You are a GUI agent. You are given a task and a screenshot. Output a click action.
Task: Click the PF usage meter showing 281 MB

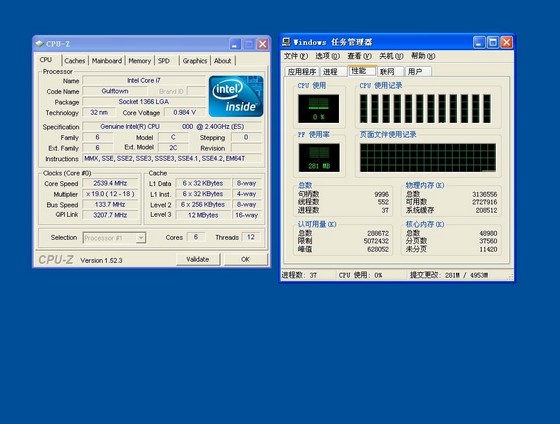(319, 158)
